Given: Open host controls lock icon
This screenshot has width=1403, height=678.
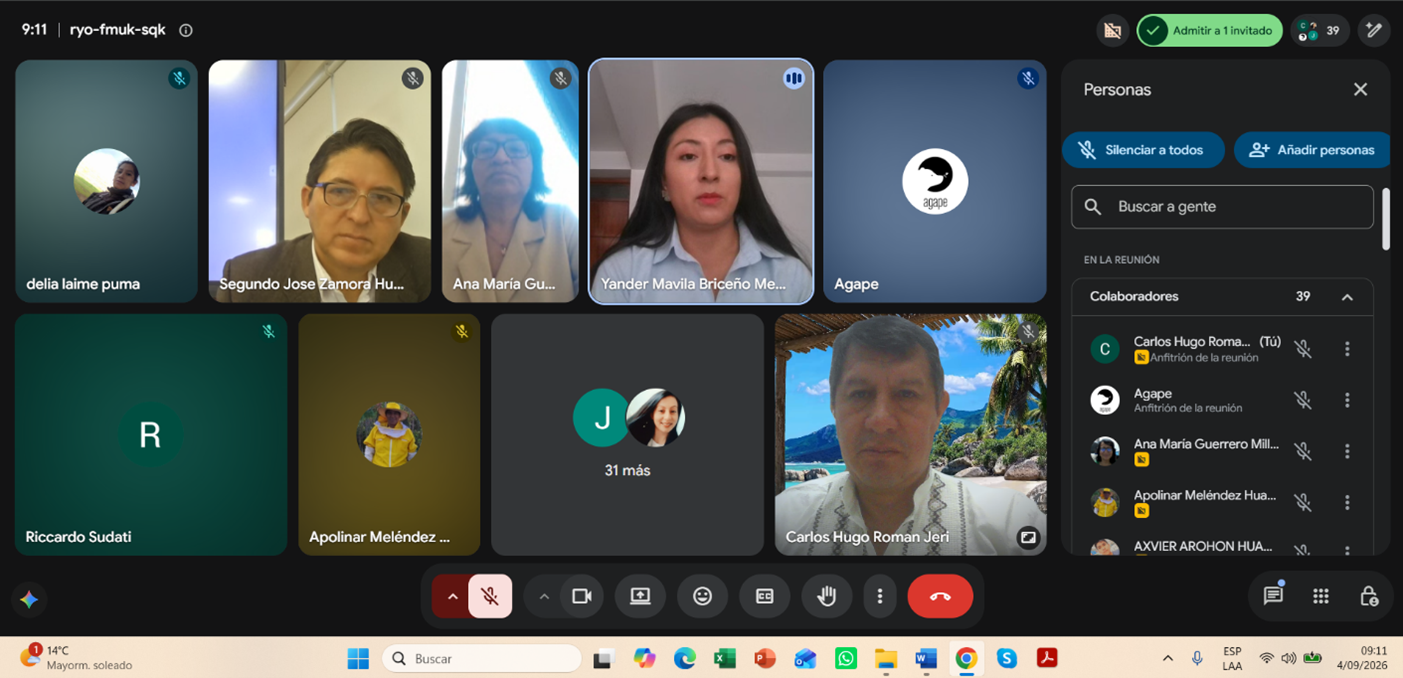Looking at the screenshot, I should pyautogui.click(x=1369, y=596).
